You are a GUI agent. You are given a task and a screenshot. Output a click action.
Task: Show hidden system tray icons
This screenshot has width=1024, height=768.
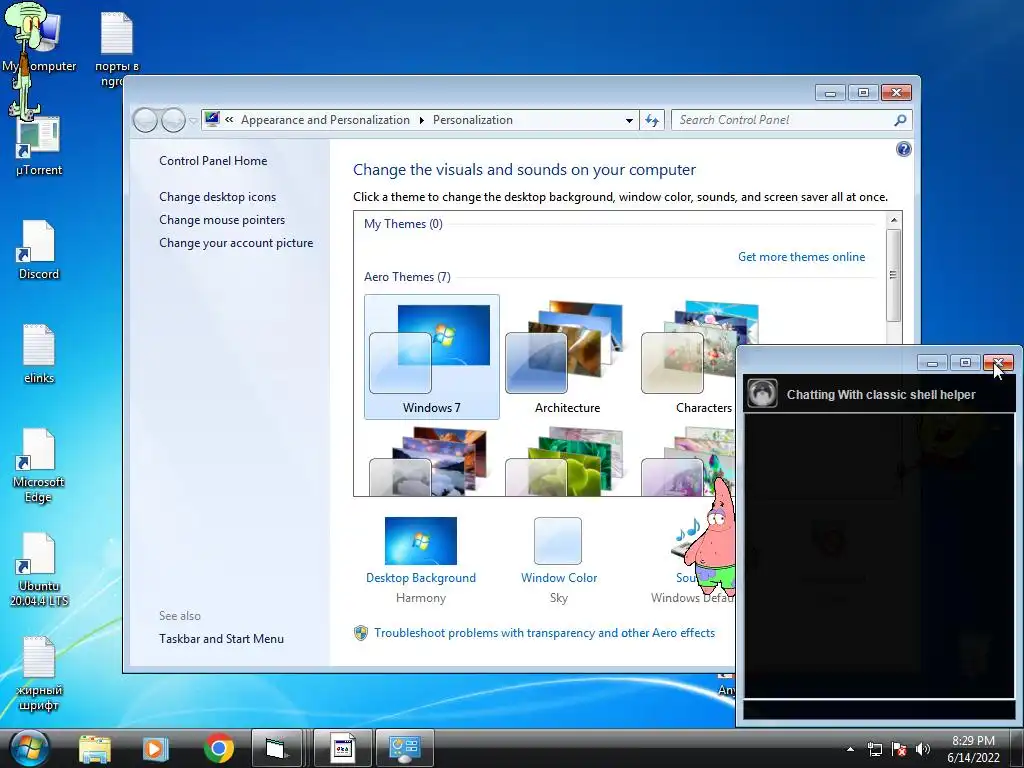pyautogui.click(x=850, y=749)
